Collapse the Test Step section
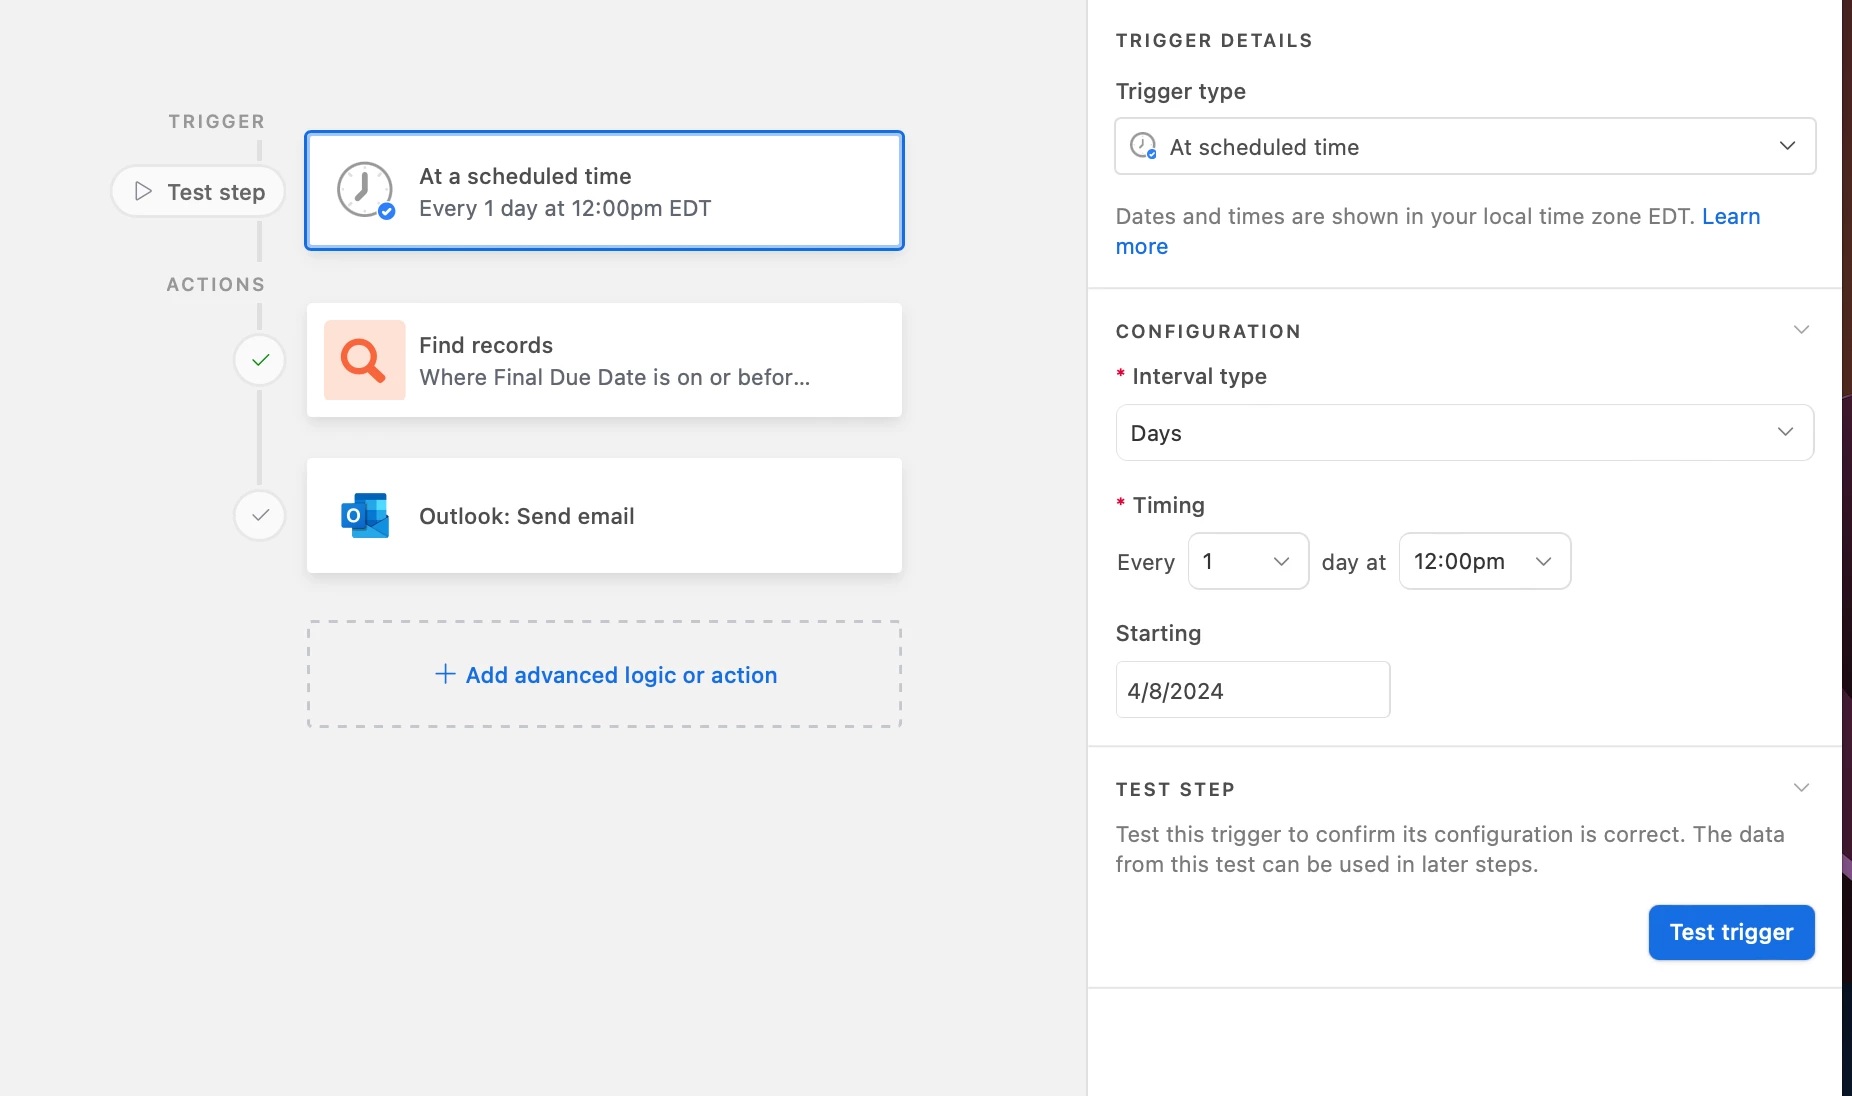1852x1096 pixels. coord(1801,788)
